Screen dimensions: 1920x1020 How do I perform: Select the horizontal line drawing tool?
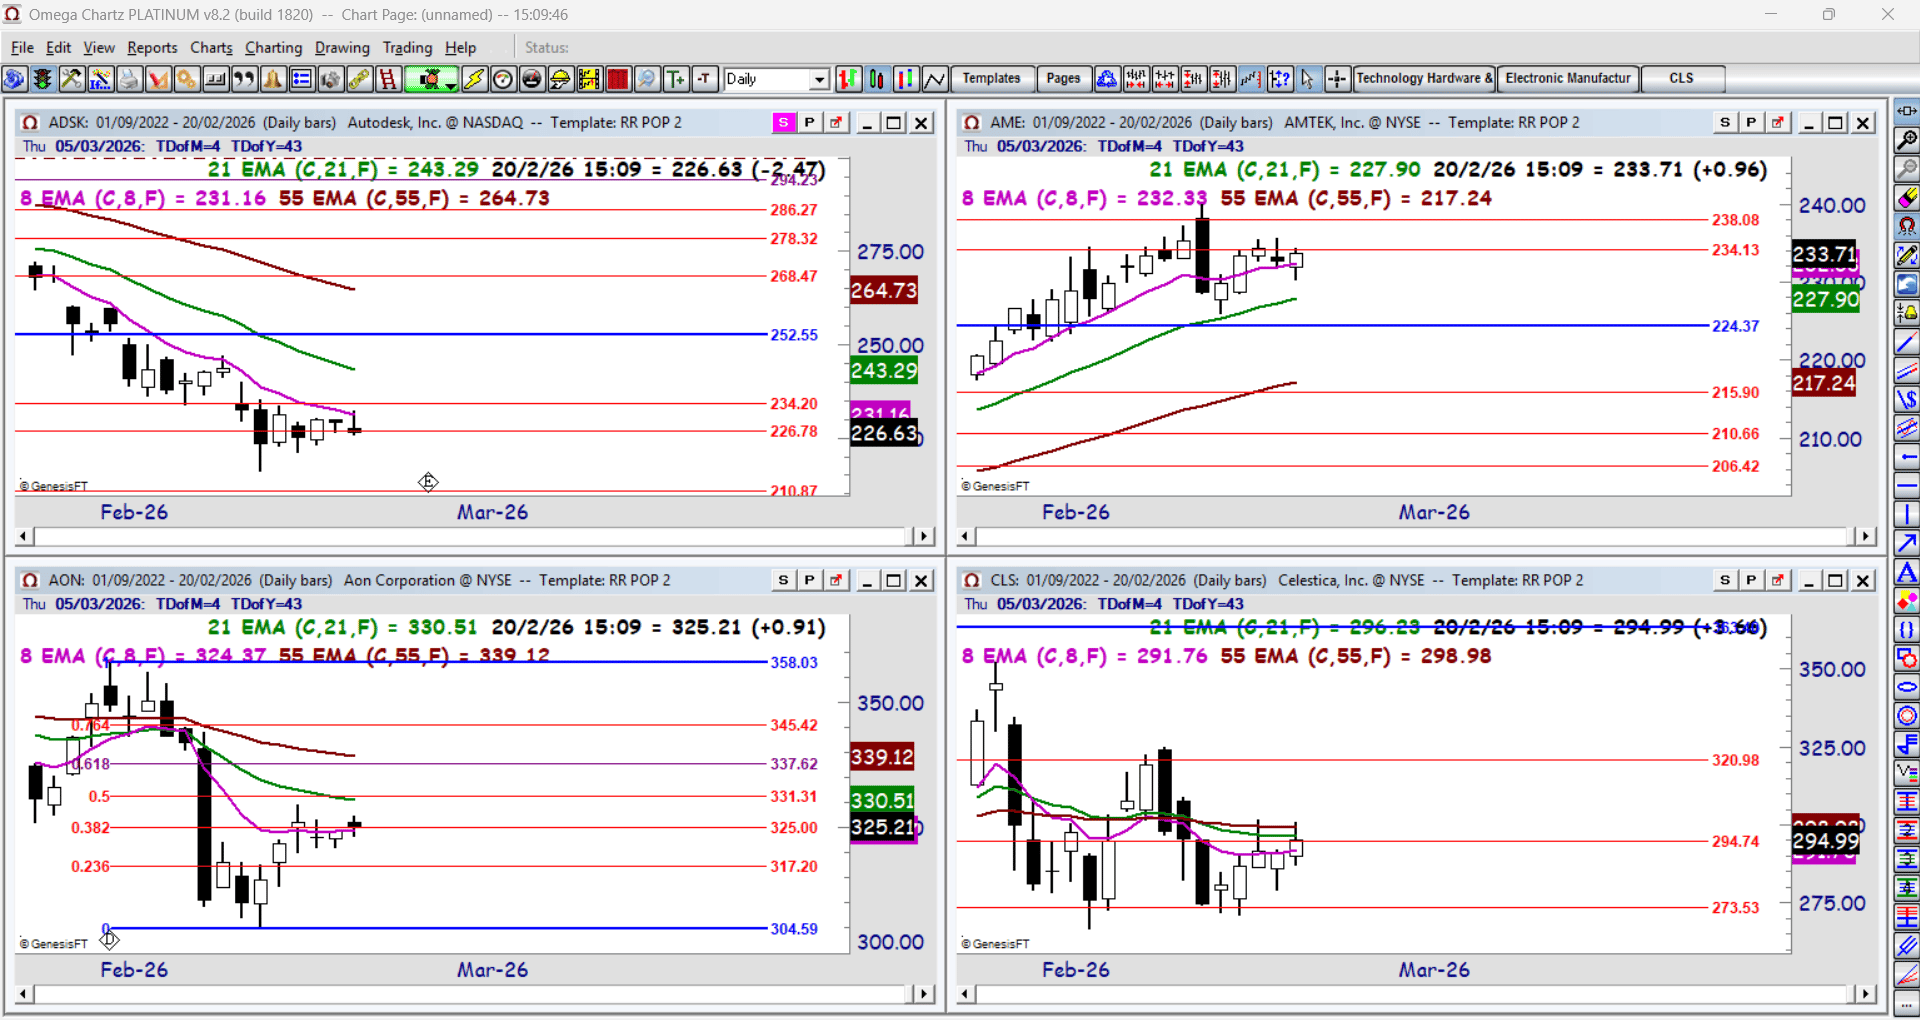coord(1907,486)
